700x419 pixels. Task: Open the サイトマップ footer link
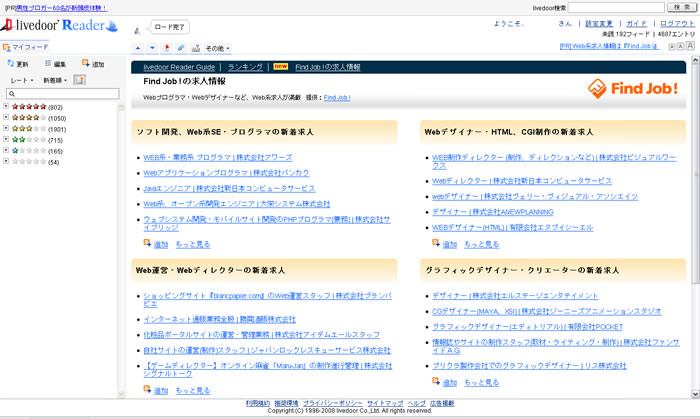coord(385,403)
